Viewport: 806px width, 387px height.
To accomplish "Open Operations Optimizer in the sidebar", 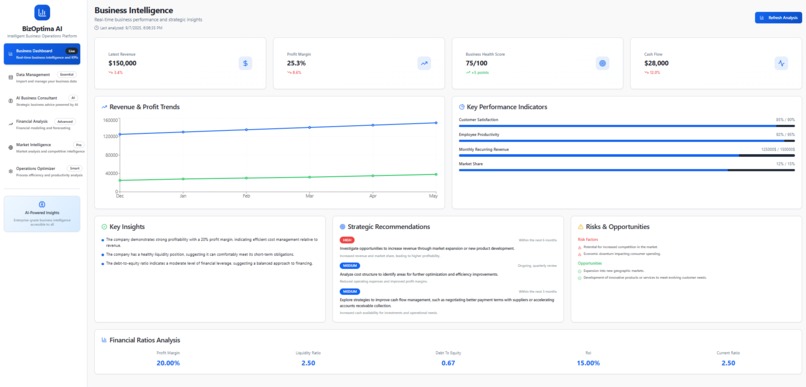I will [42, 171].
